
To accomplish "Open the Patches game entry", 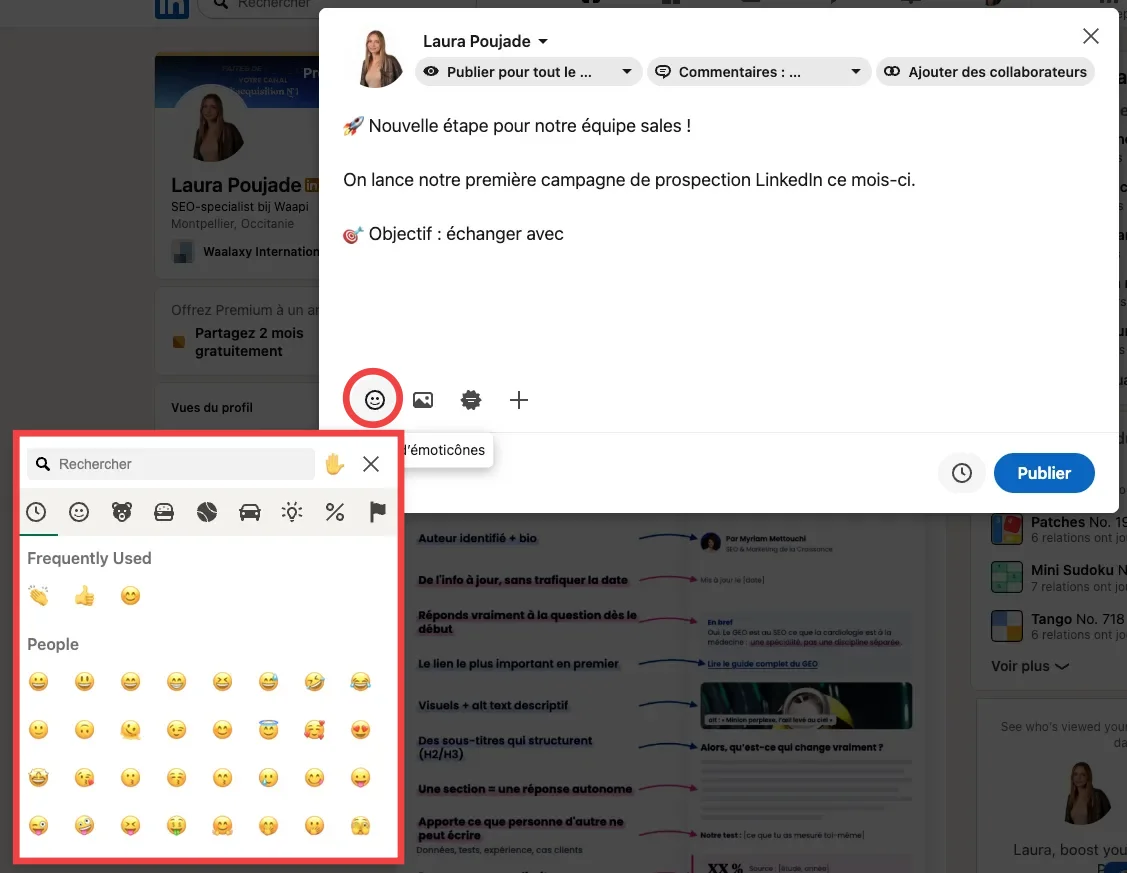I will (x=1057, y=530).
